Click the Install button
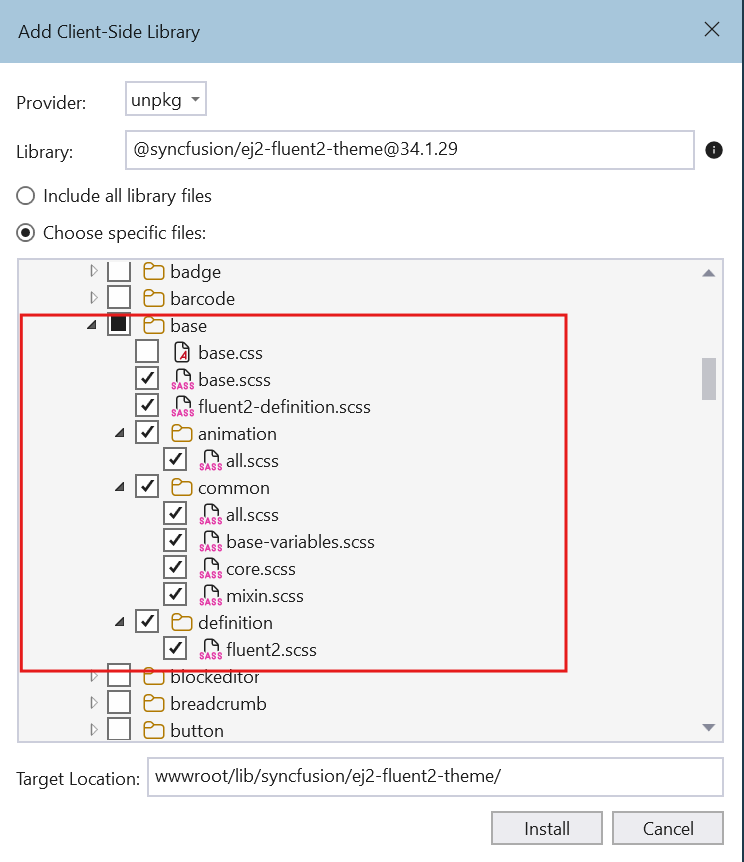This screenshot has height=862, width=744. [547, 828]
